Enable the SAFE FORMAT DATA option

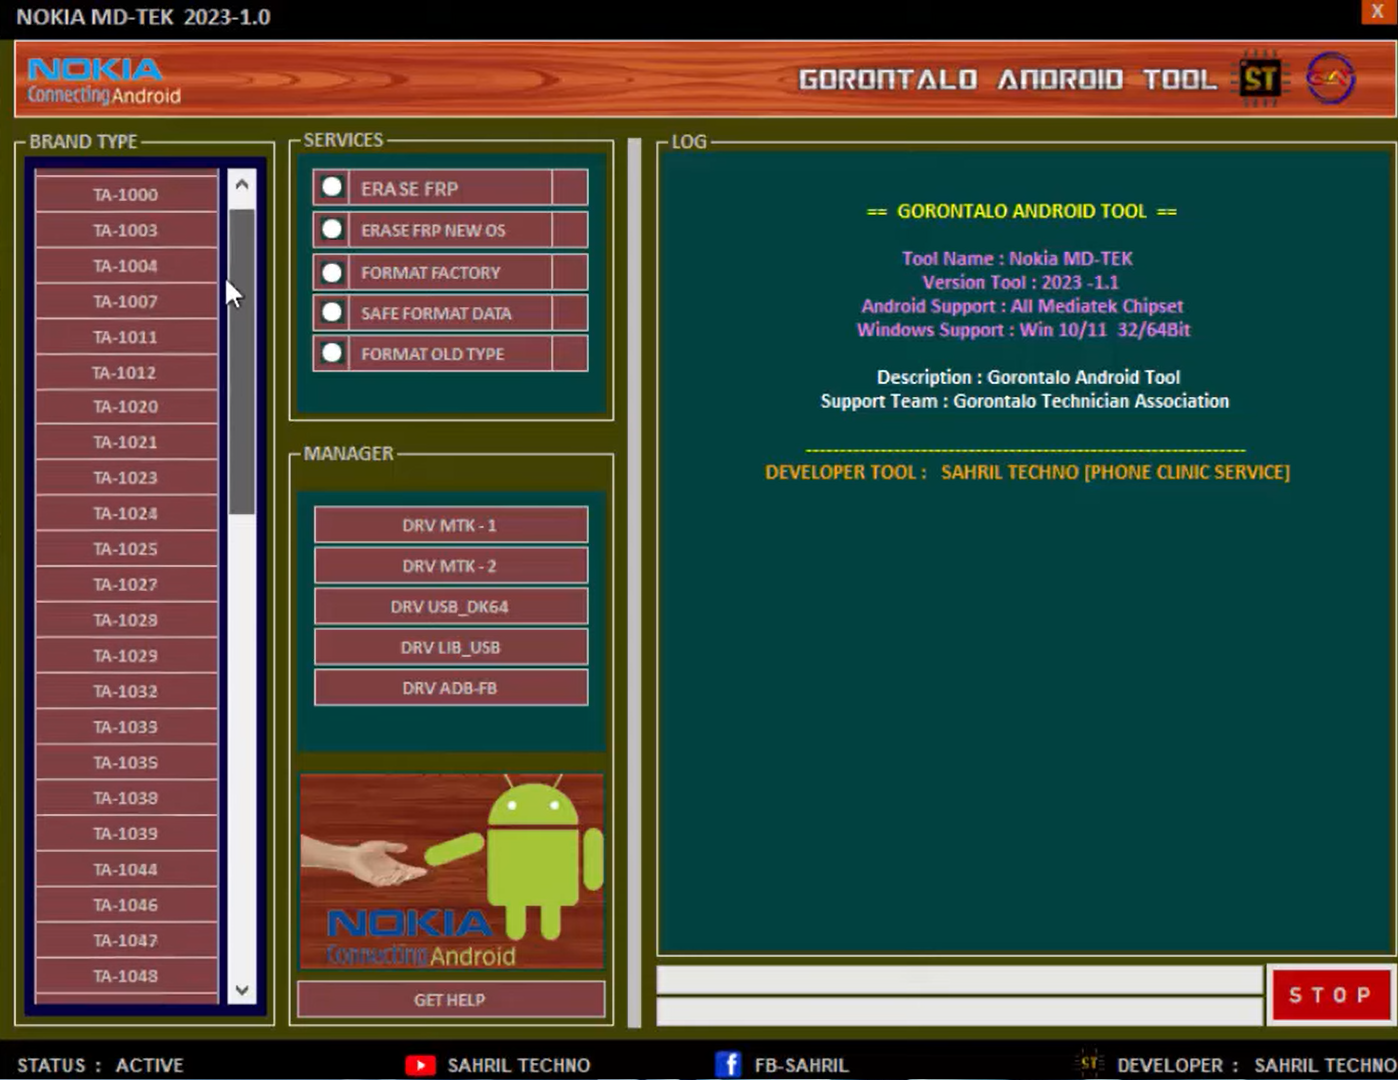pos(332,312)
